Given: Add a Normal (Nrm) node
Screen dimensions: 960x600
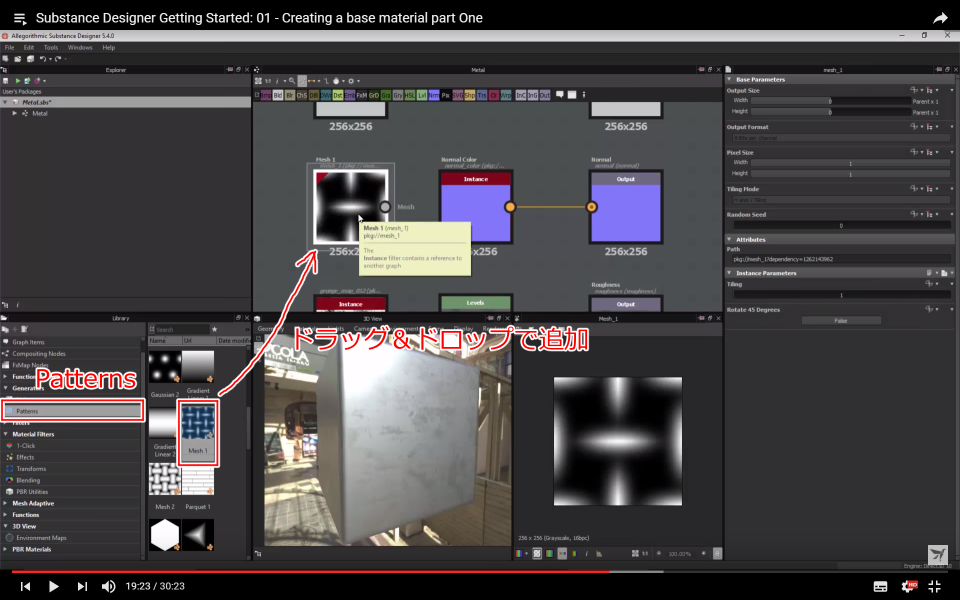Looking at the screenshot, I should pos(434,95).
